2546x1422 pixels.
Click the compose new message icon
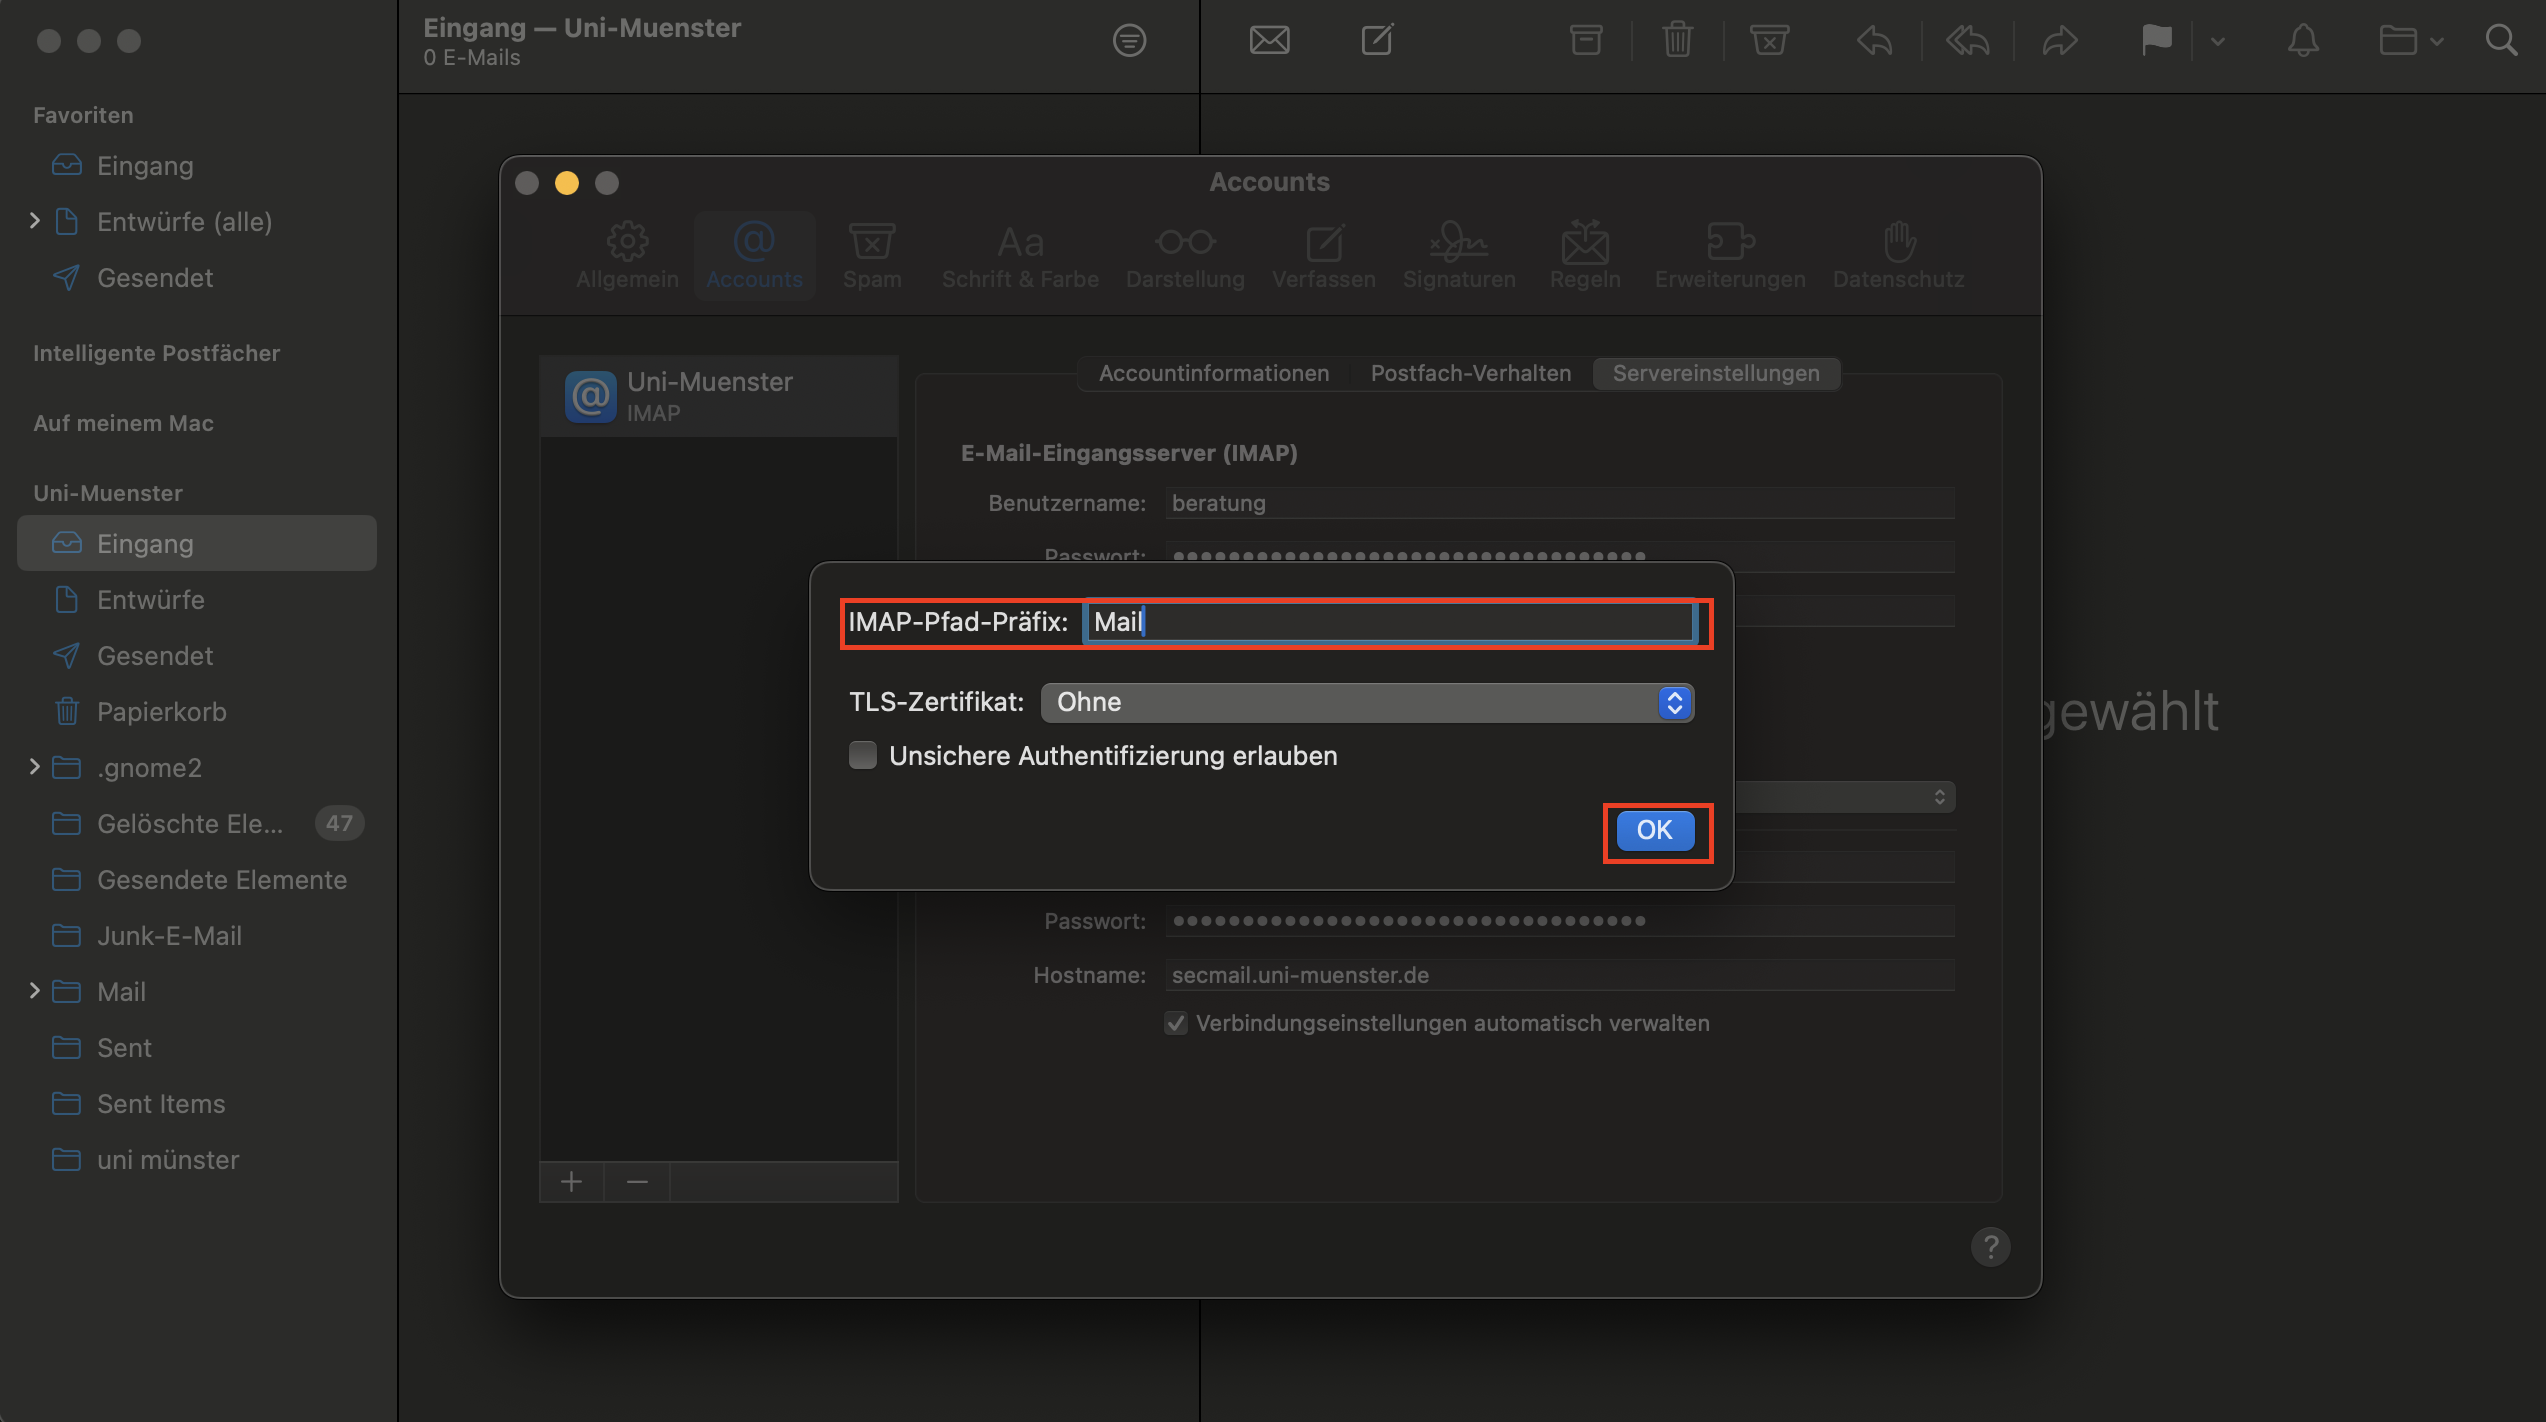tap(1377, 41)
